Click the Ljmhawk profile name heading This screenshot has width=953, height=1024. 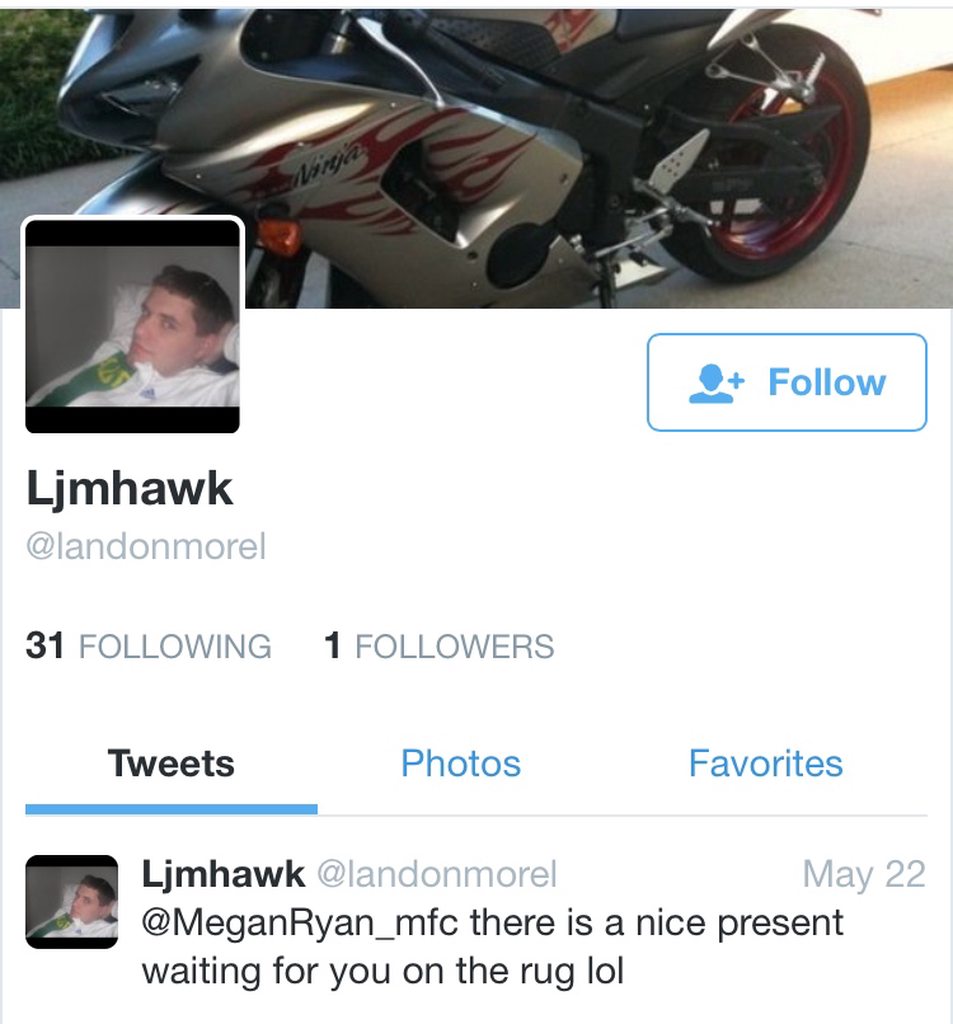click(x=129, y=488)
